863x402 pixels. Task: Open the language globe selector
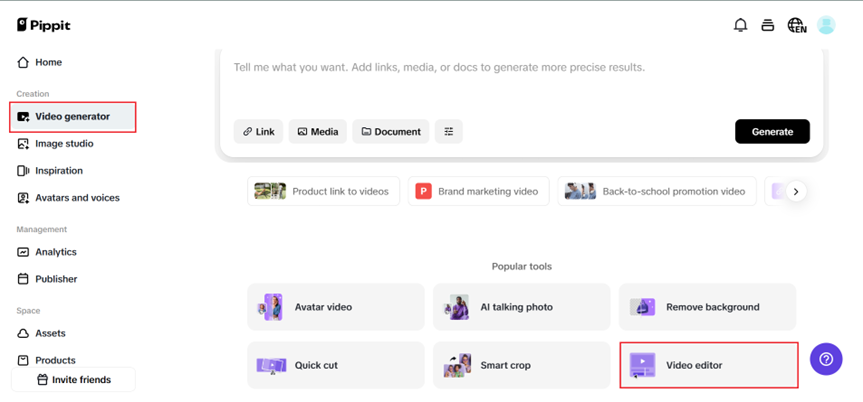796,25
